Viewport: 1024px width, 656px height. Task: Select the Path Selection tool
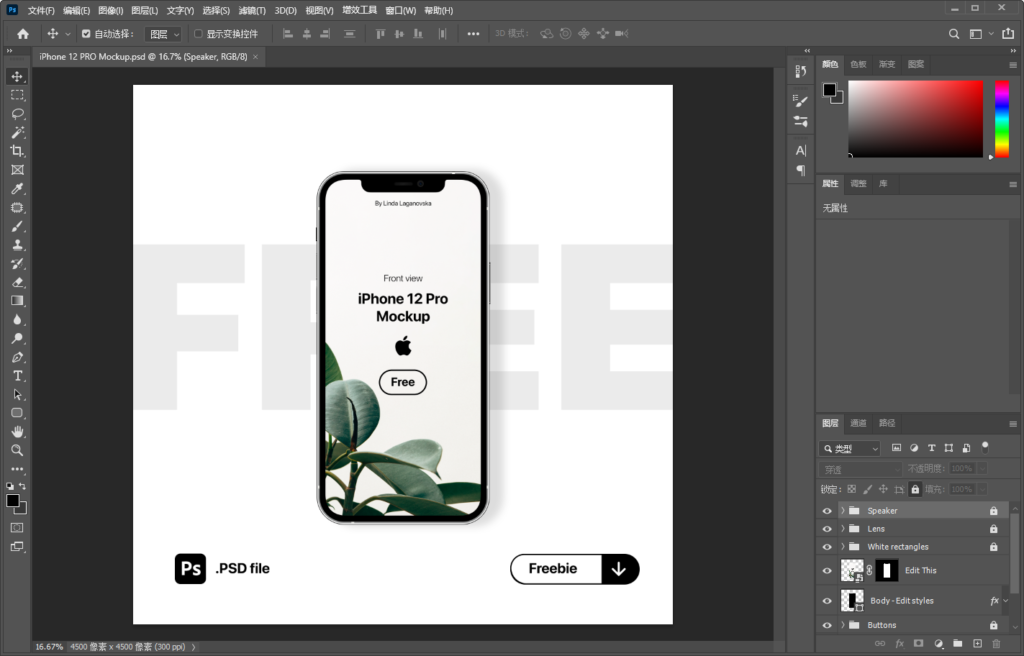(x=17, y=395)
